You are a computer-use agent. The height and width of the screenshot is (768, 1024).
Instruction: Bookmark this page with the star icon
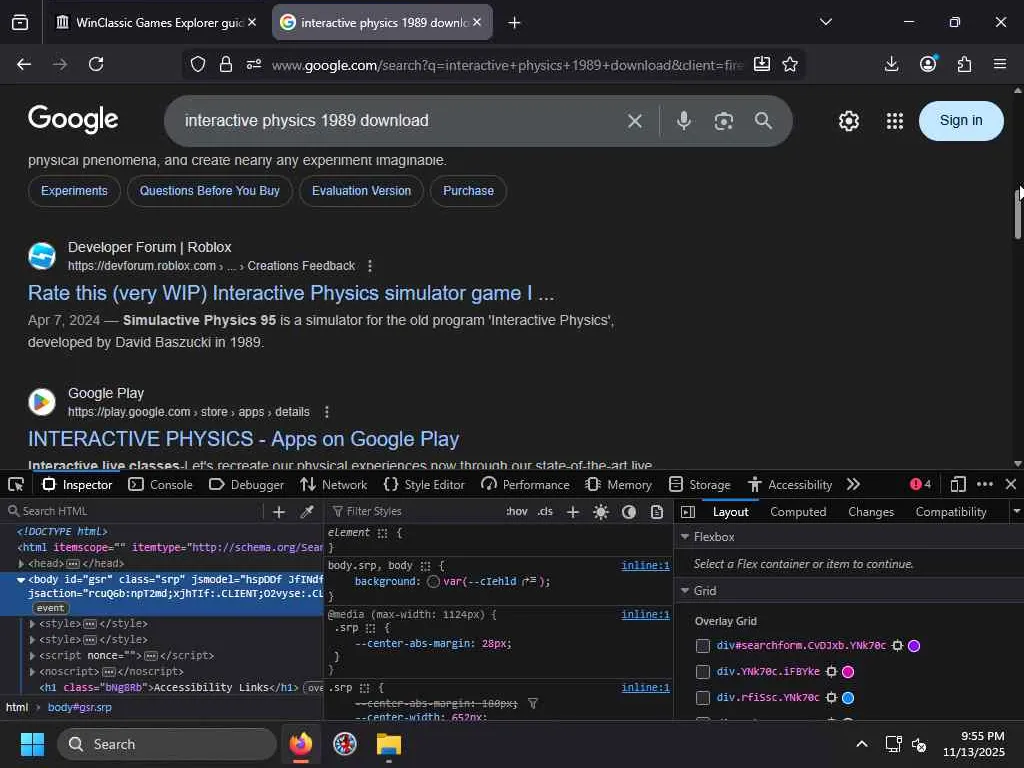coord(790,64)
